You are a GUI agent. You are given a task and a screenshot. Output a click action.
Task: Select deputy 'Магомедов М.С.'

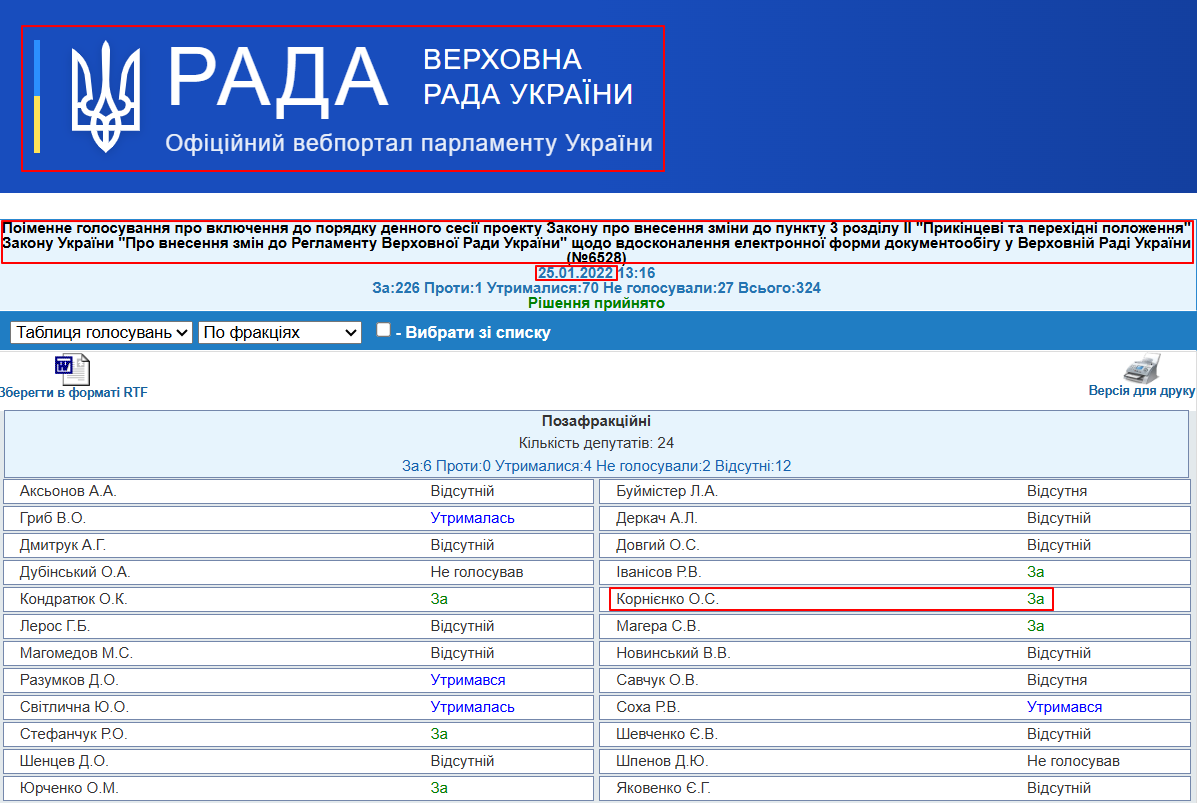pos(76,653)
